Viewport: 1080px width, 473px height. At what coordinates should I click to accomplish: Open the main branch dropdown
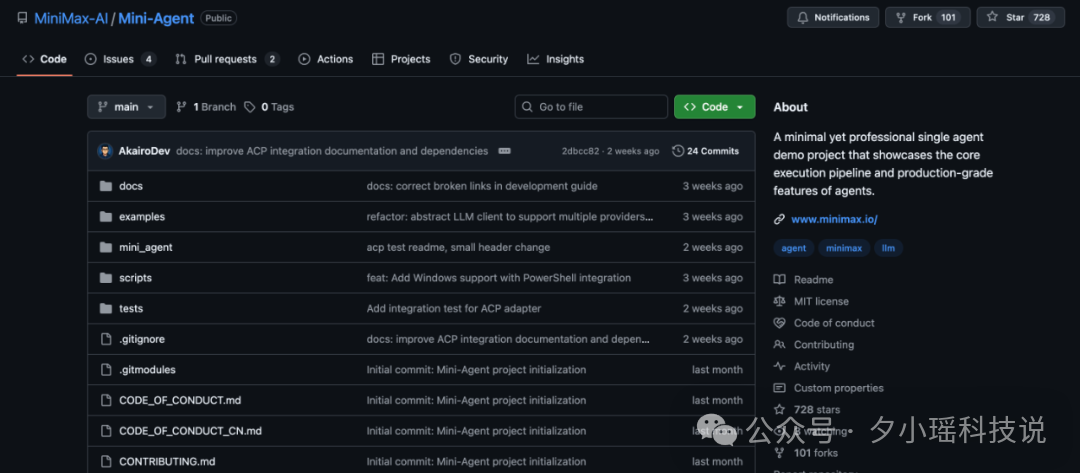[127, 107]
